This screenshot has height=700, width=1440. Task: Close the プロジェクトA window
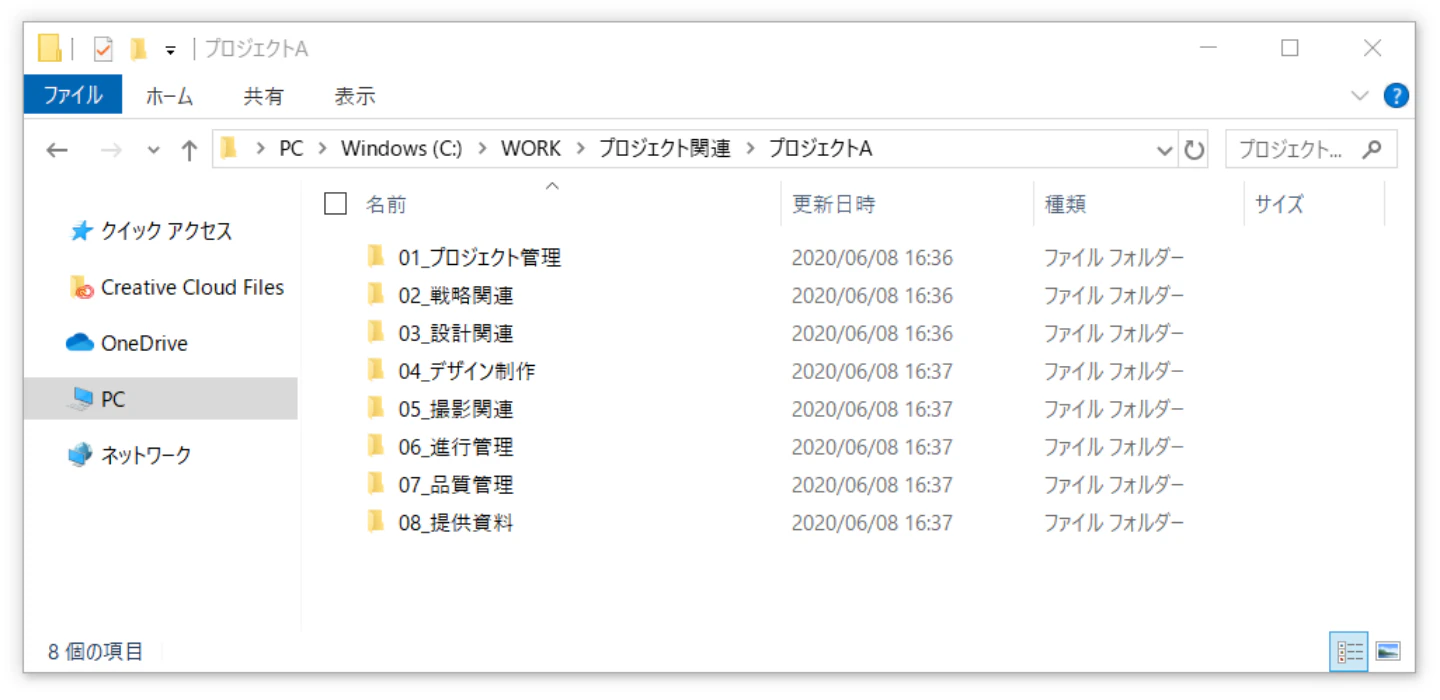coord(1372,48)
